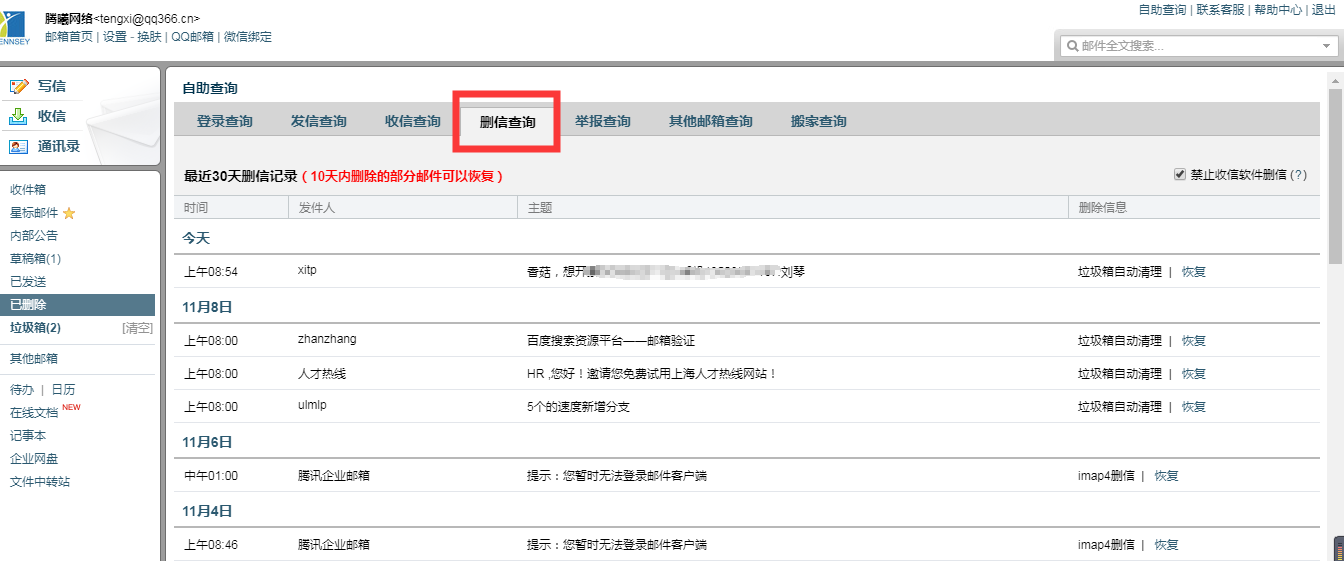Click the 收信 receive mail icon
The height and width of the screenshot is (561, 1344).
pos(18,117)
